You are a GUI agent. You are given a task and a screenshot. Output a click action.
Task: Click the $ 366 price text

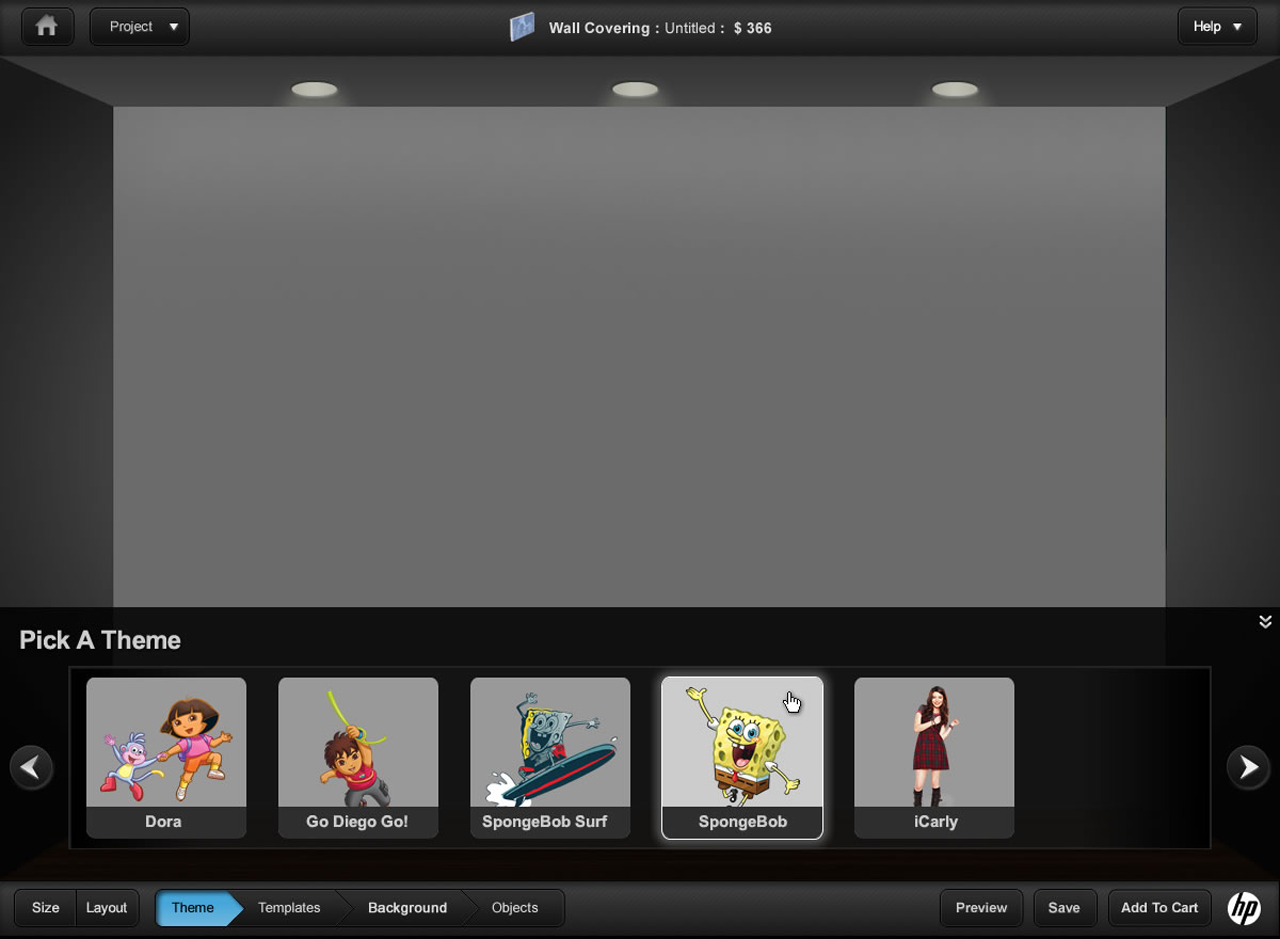pyautogui.click(x=753, y=28)
